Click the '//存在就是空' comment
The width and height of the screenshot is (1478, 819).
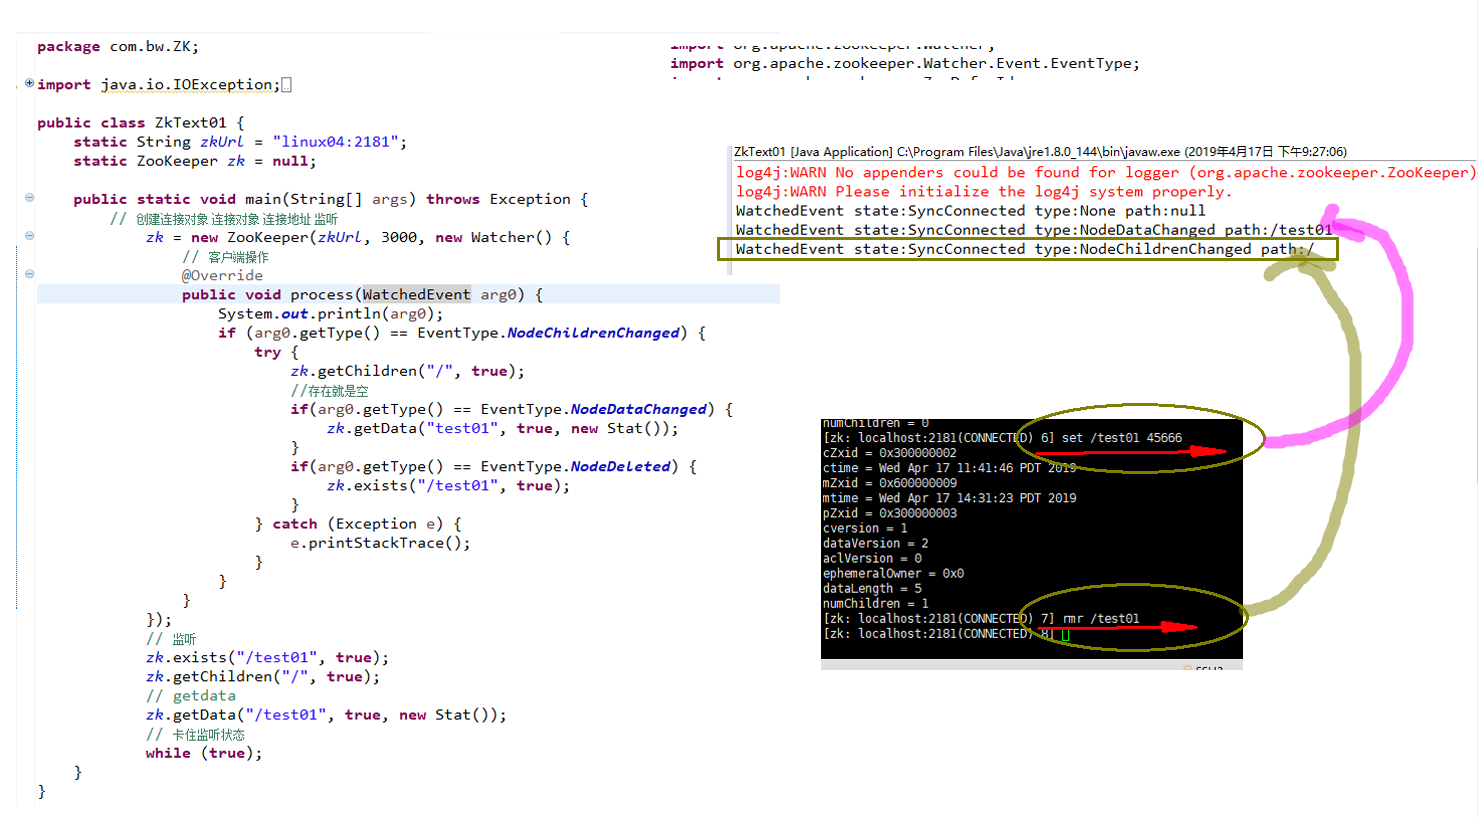[330, 391]
